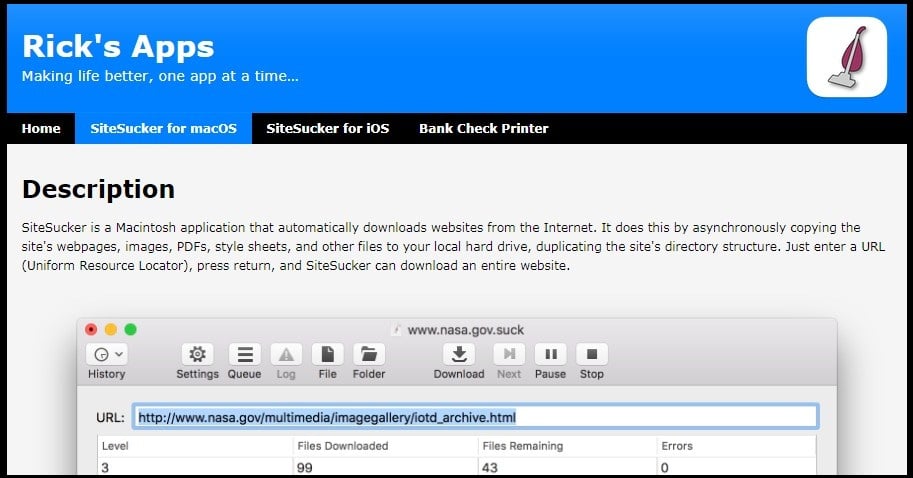This screenshot has height=478, width=913.
Task: Open the History clock dropdown
Action: 107,354
